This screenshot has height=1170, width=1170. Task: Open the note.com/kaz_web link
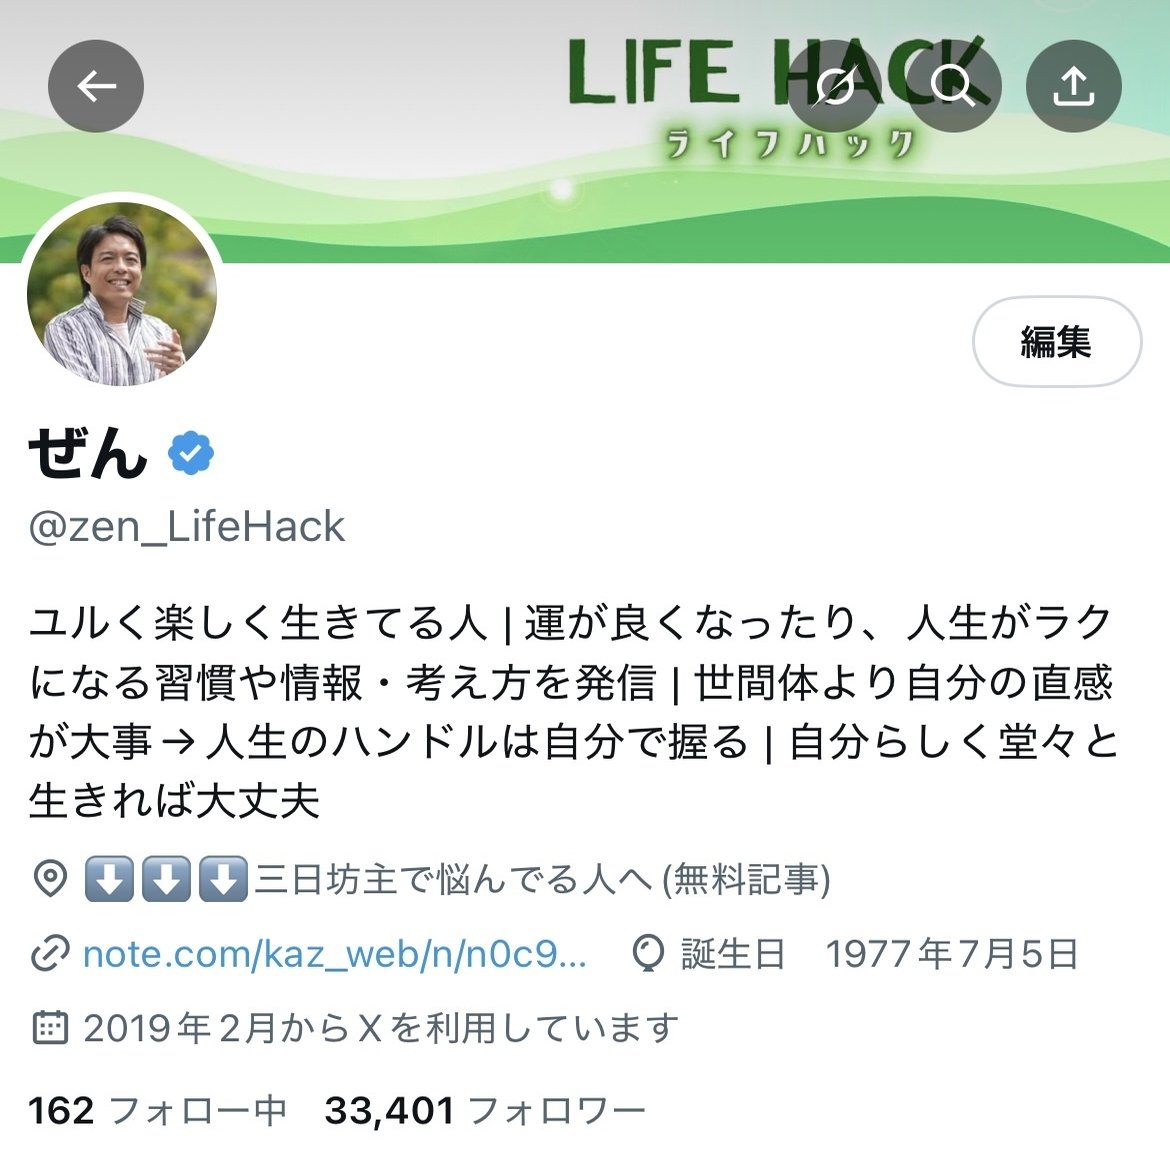(334, 954)
